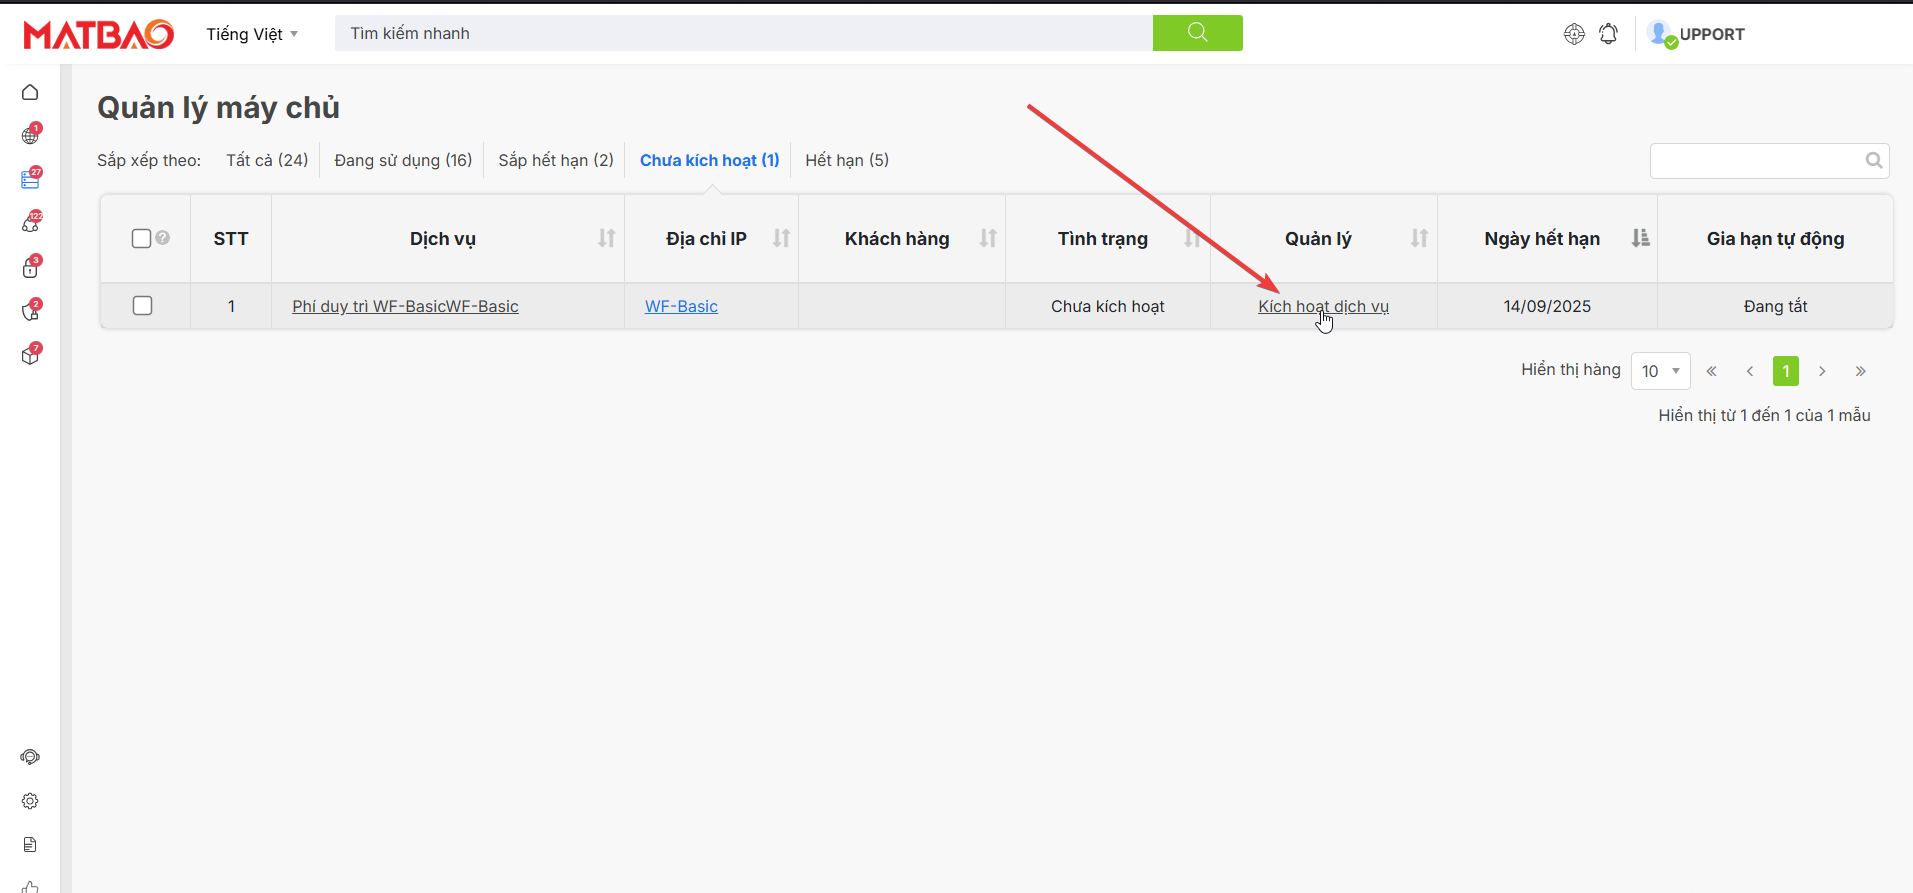
Task: Click the Kích hoạt dịch vụ link
Action: [1323, 306]
